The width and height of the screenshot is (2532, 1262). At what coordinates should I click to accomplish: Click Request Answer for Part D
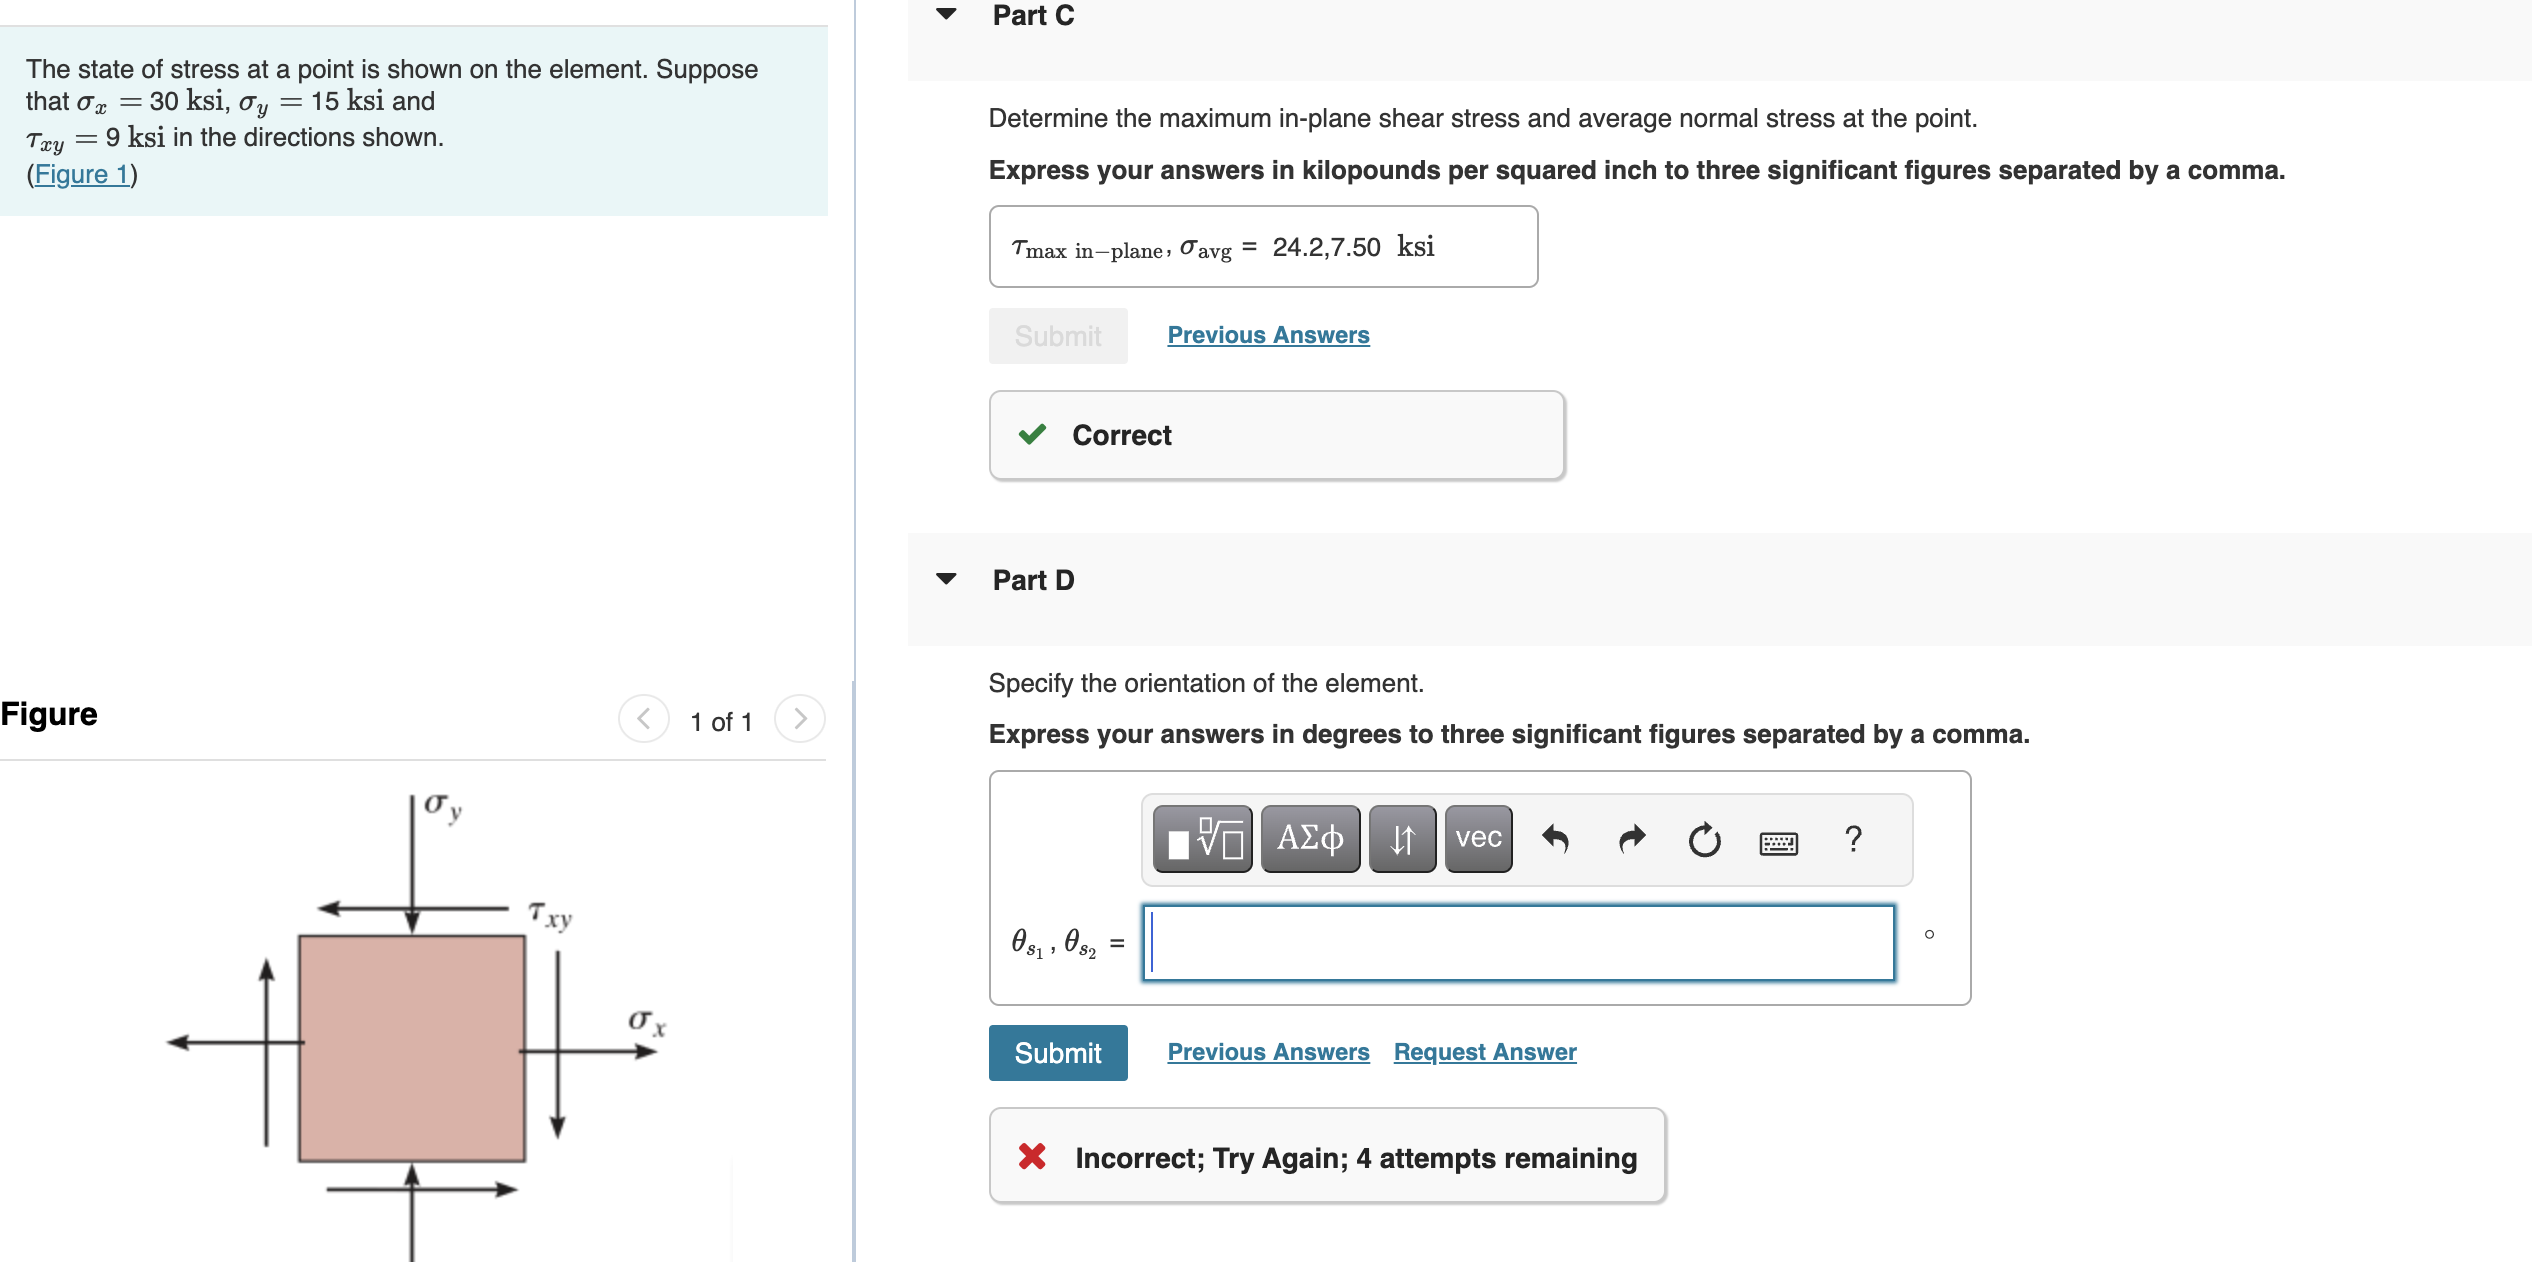click(x=1484, y=1051)
